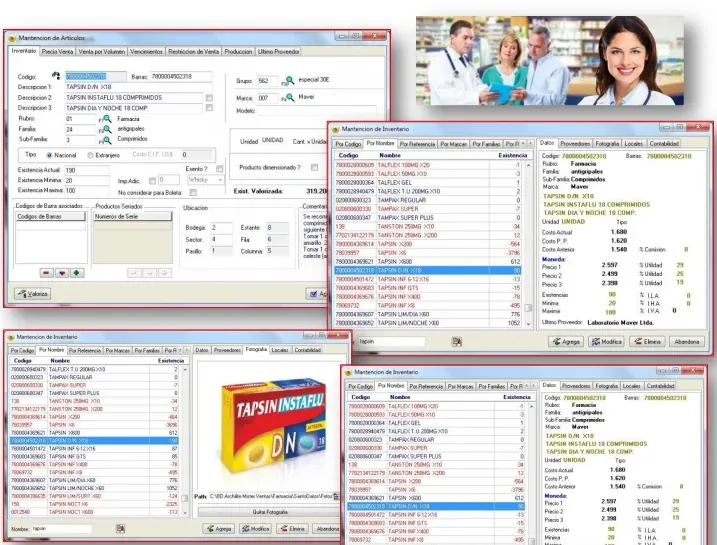Click the Descripcion 1 field containing TAPSIN D/N X18
Image resolution: width=717 pixels, height=545 pixels.
pos(138,87)
